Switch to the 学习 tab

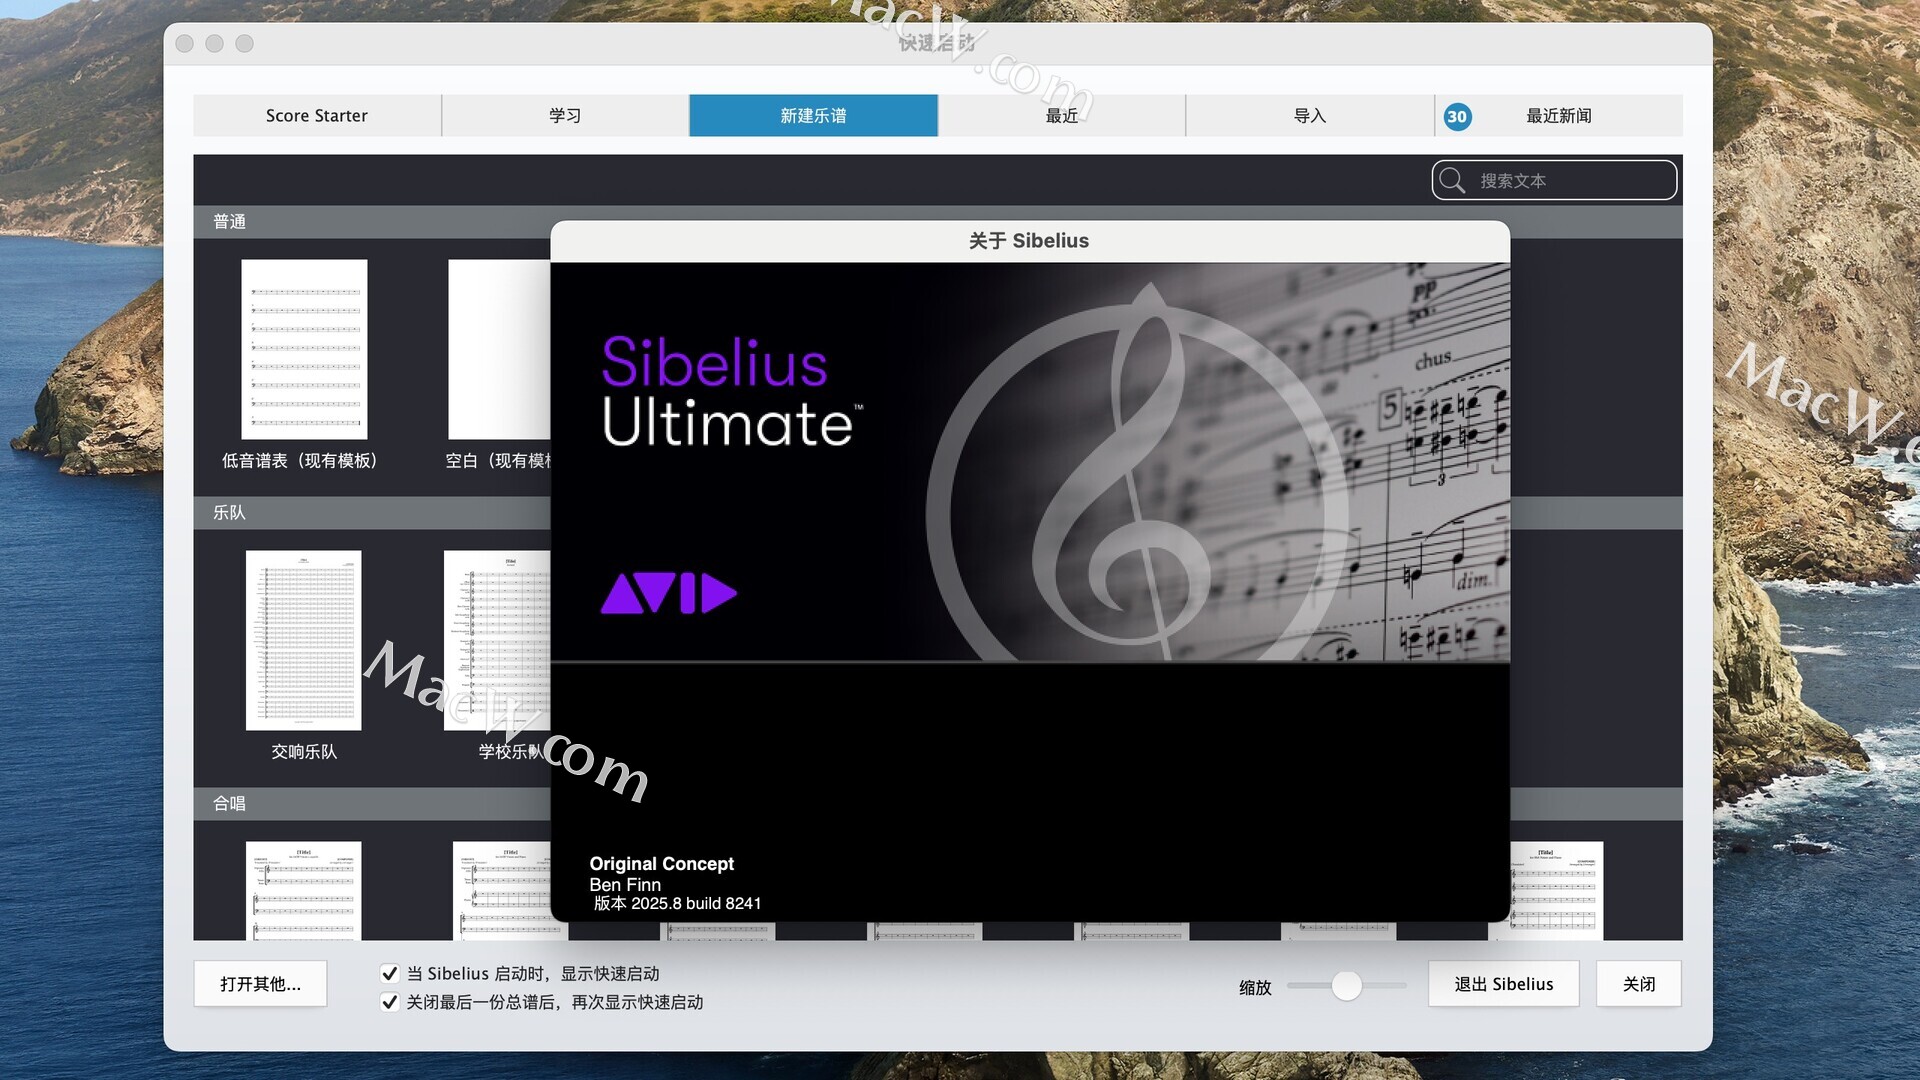click(565, 115)
